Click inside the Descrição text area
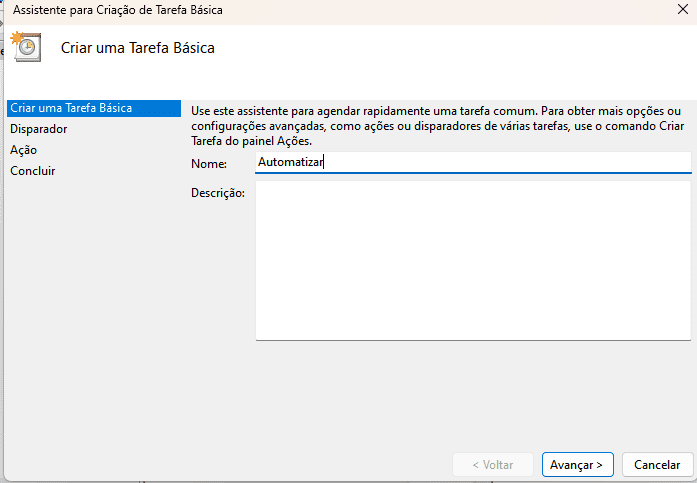The width and height of the screenshot is (697, 483). point(473,261)
